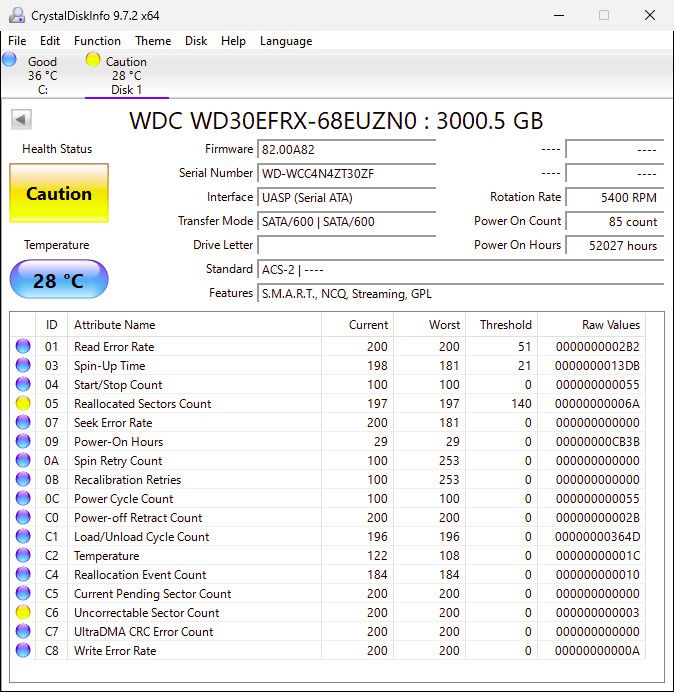Click the Worst column header
Screen dimensions: 674x692
(430, 325)
